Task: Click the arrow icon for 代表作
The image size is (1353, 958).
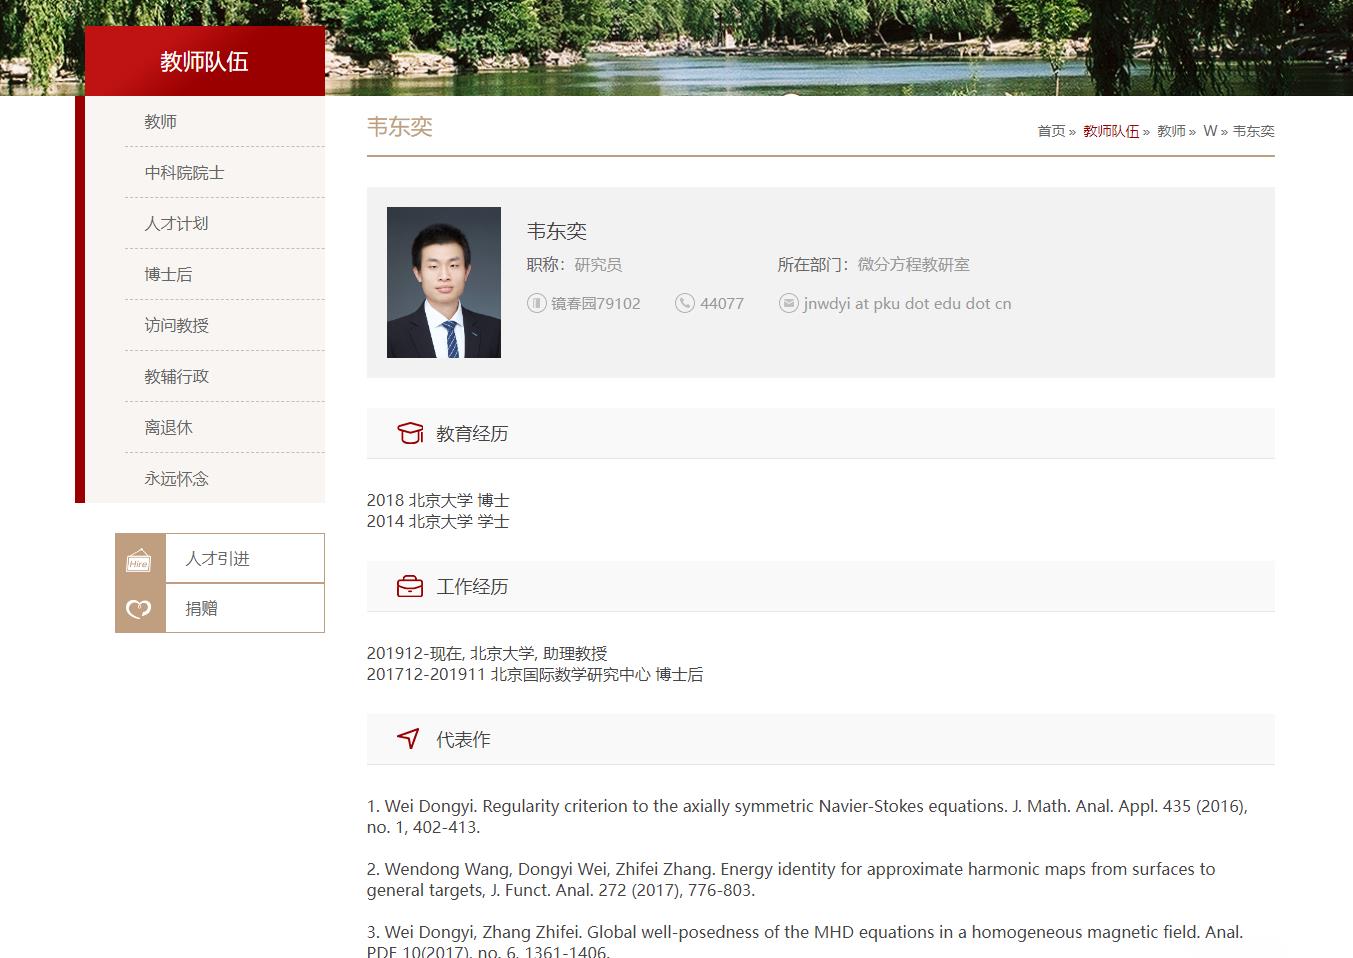Action: [x=408, y=739]
